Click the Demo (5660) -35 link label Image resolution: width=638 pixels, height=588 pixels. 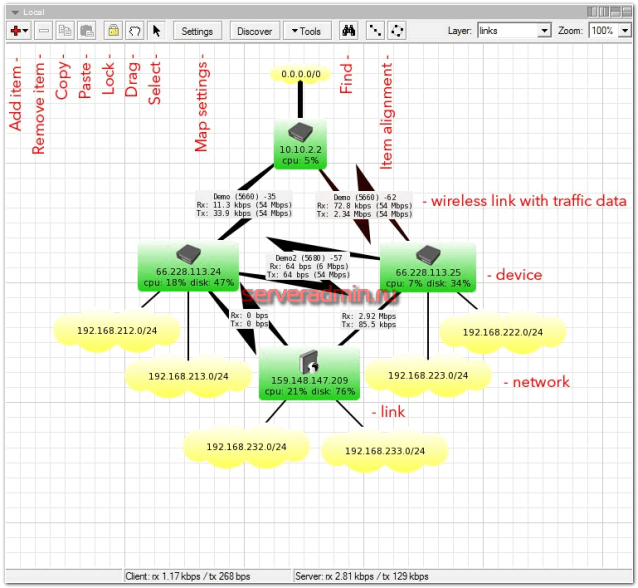pos(244,205)
